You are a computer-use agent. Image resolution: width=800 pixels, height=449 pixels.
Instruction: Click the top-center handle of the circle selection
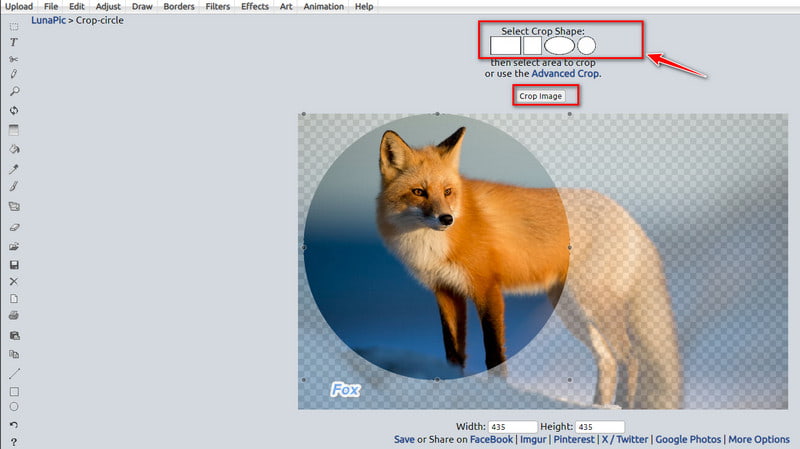pos(437,114)
